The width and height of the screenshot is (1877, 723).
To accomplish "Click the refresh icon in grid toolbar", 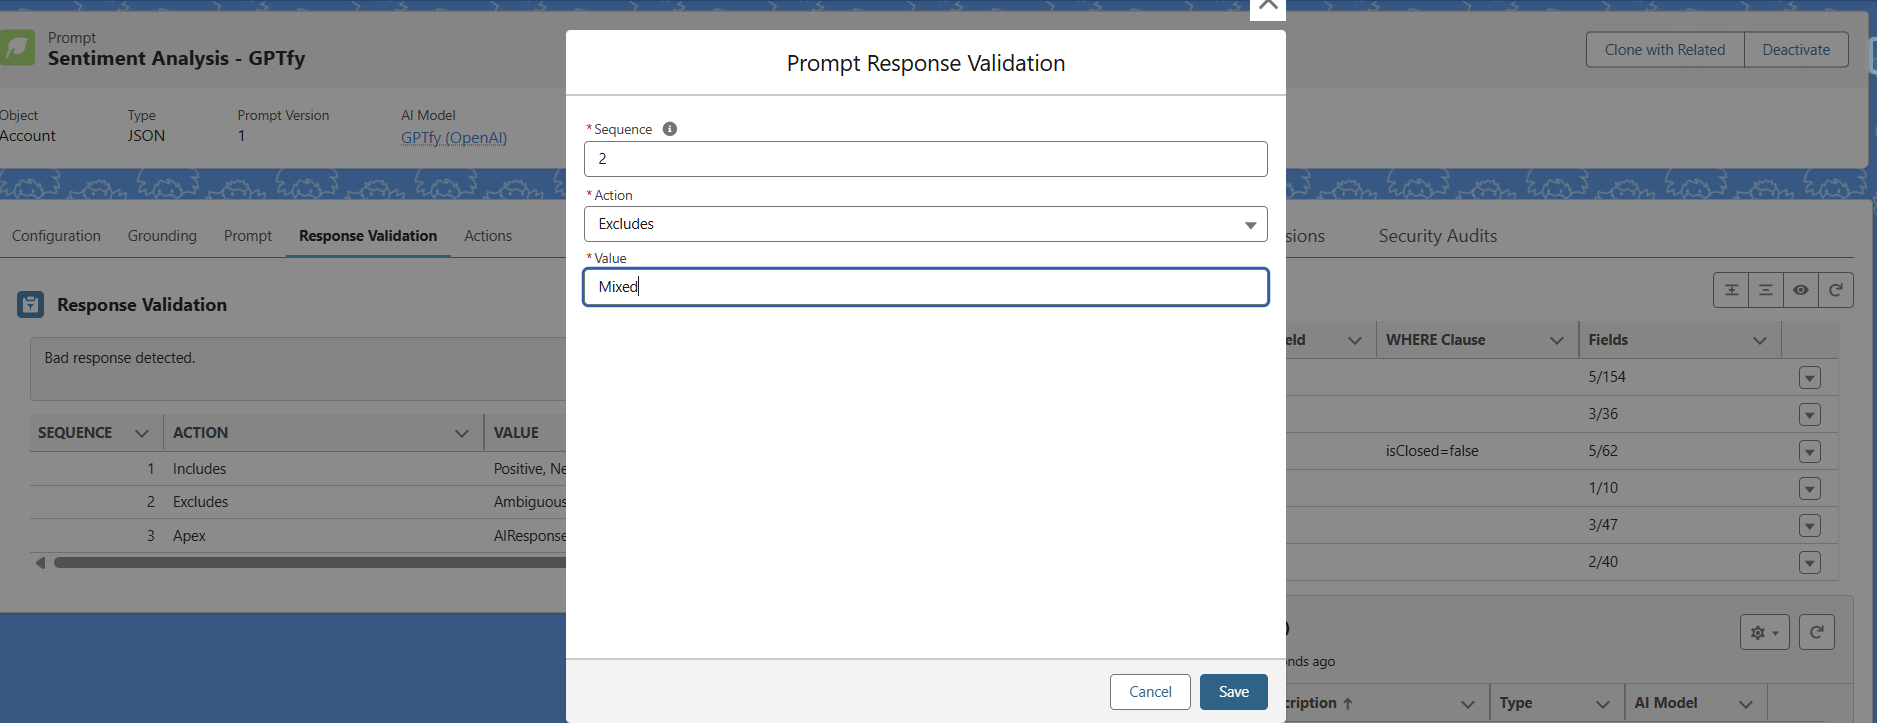I will point(1836,290).
